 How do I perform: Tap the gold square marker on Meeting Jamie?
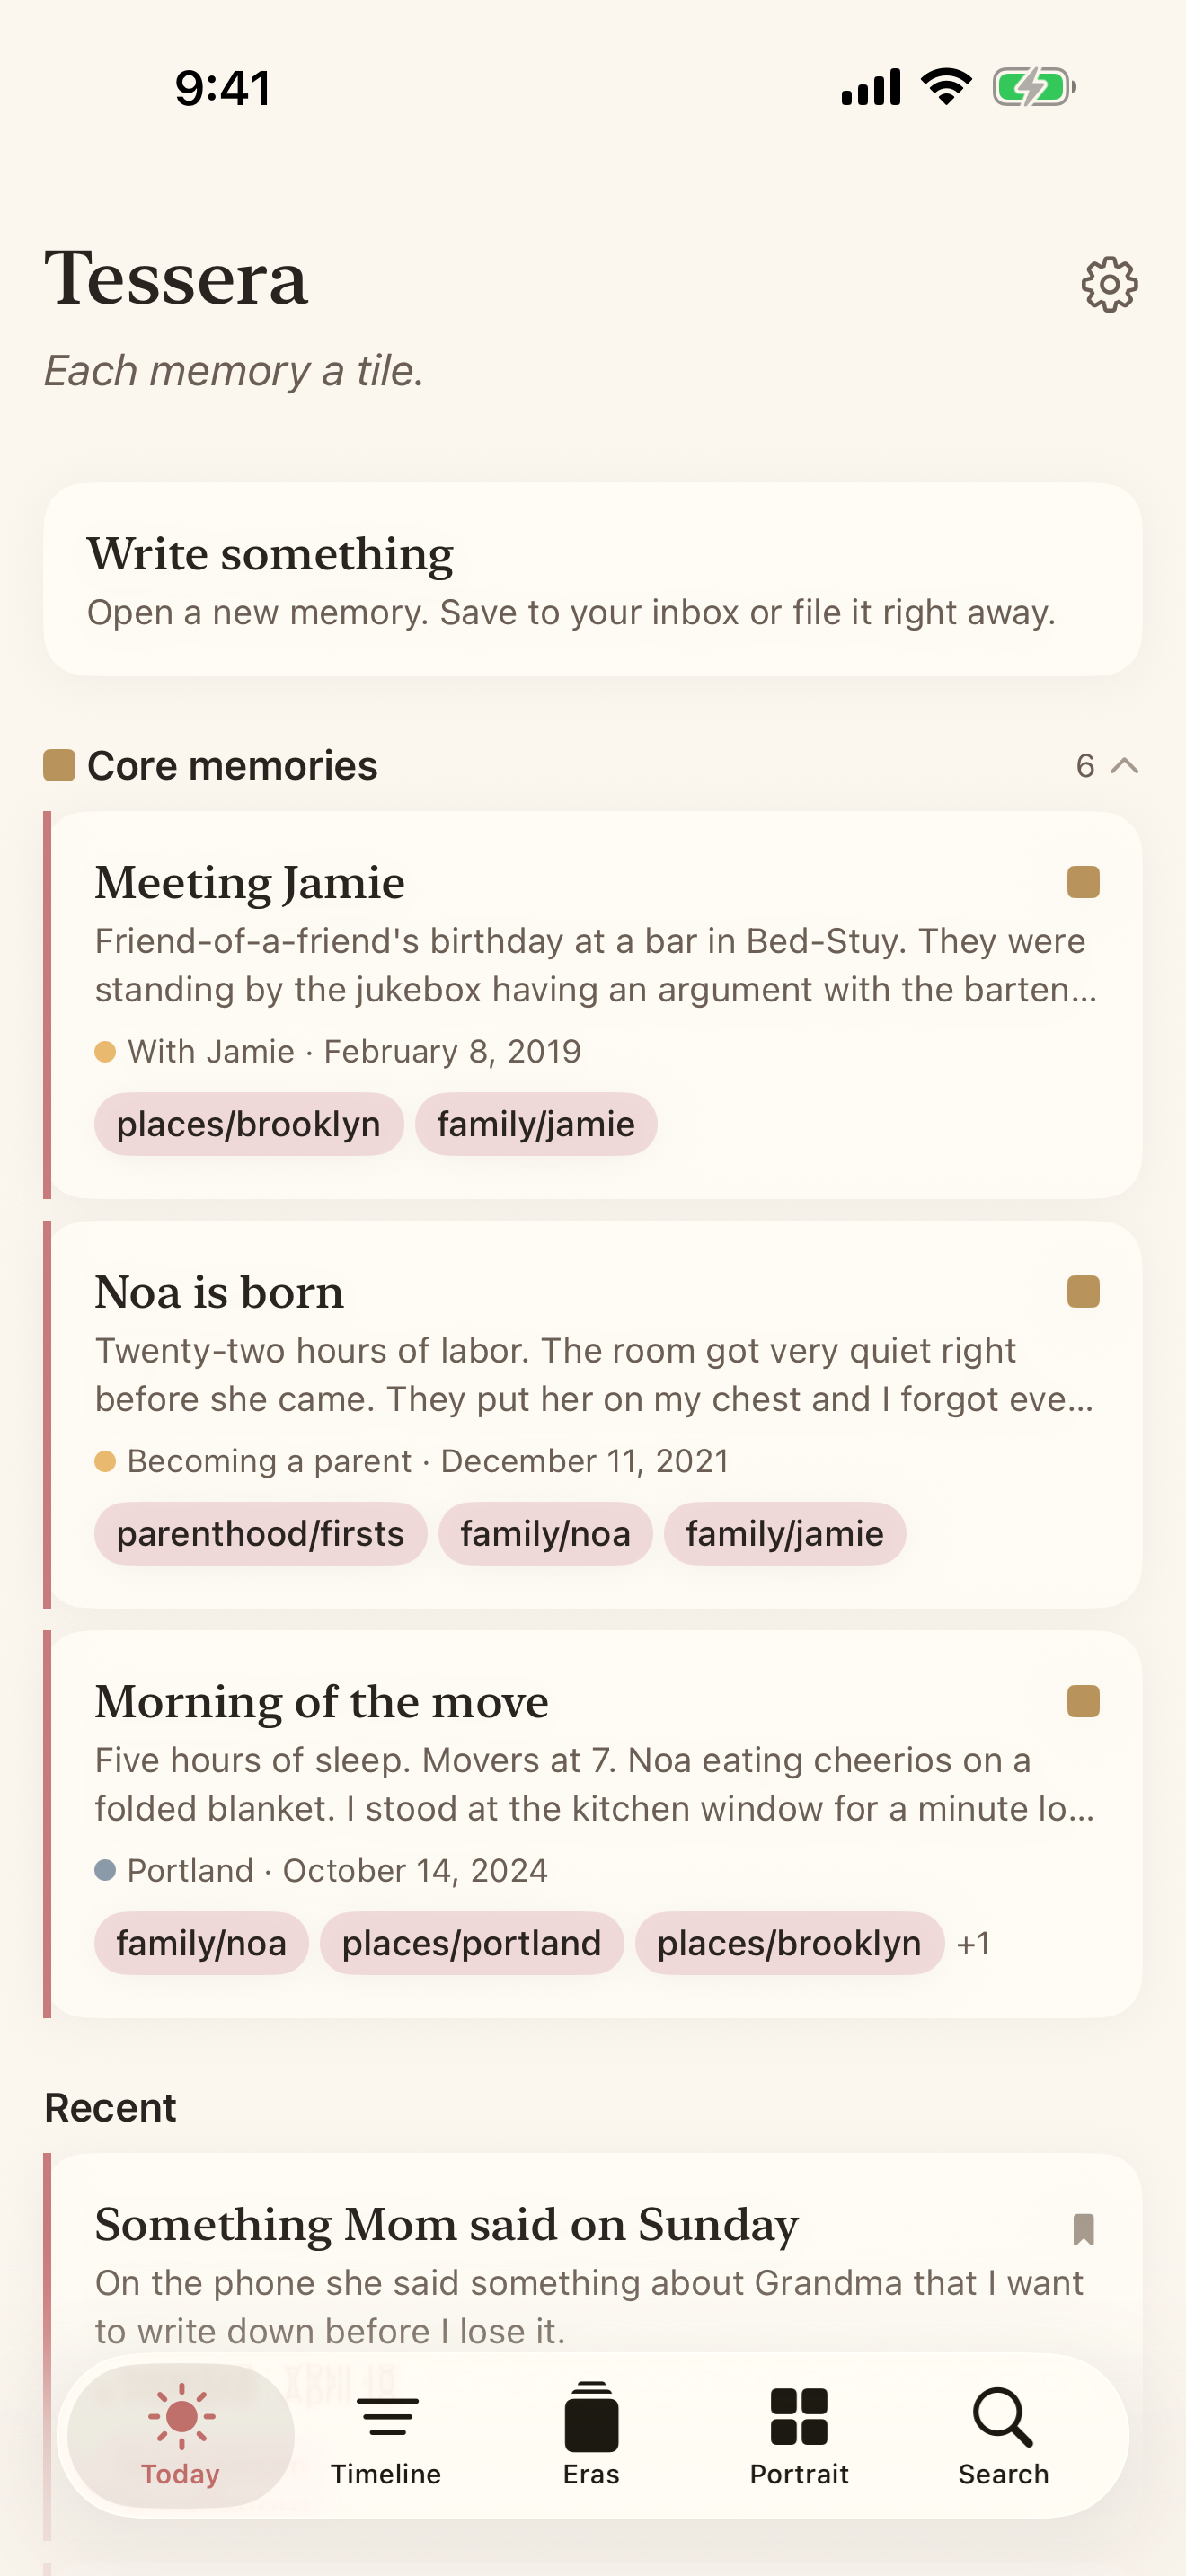[1083, 882]
